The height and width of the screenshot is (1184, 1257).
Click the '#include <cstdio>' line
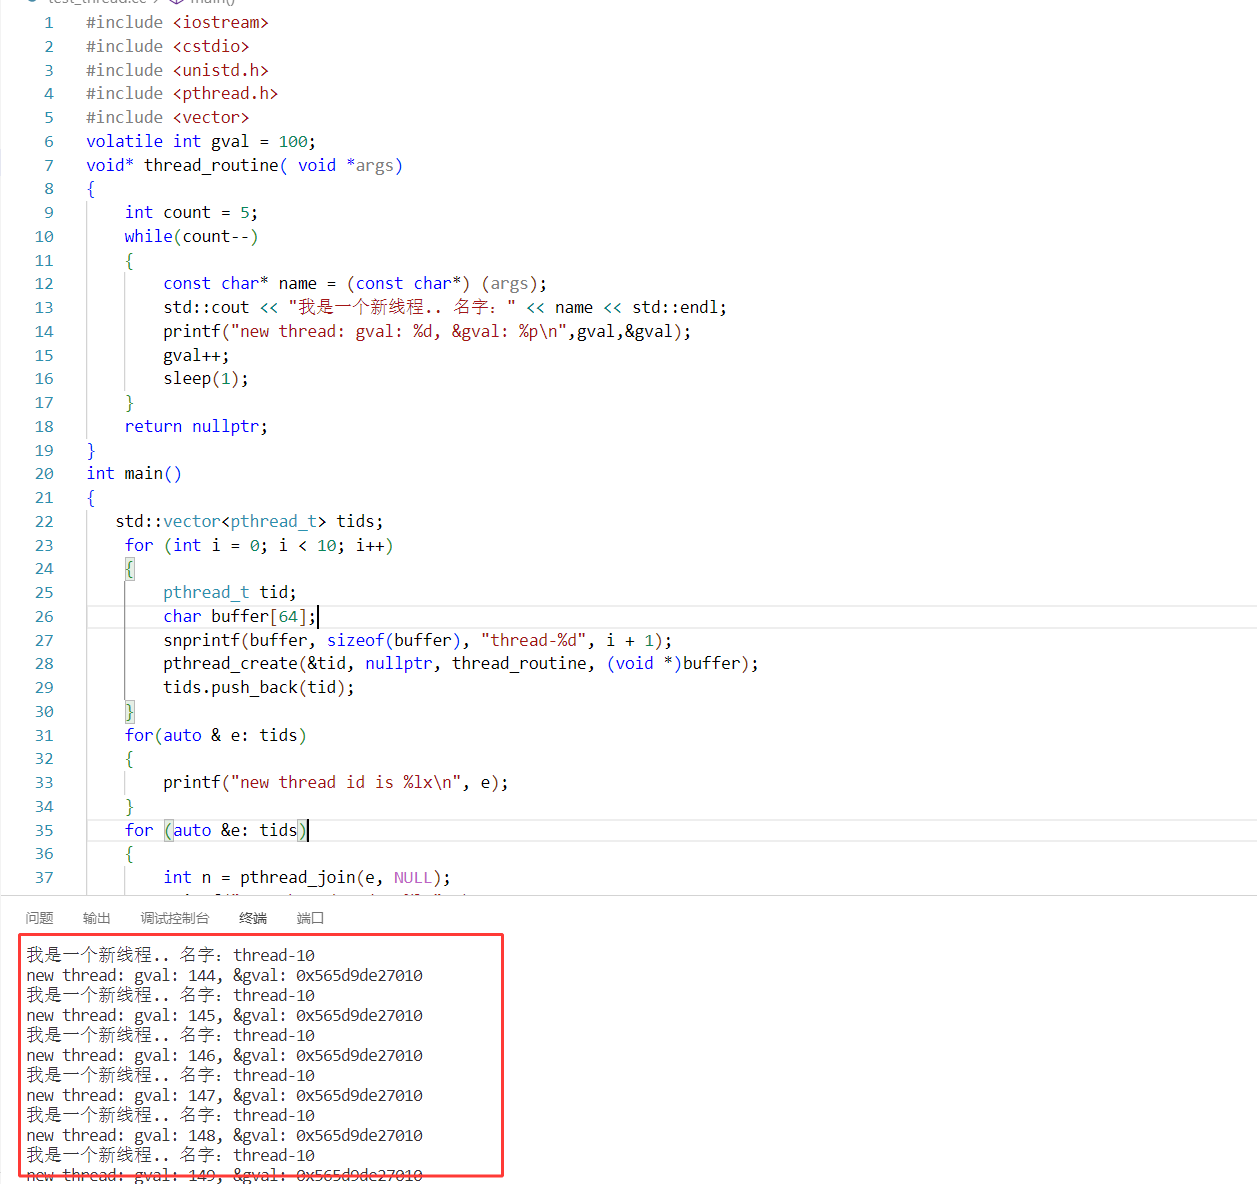[167, 46]
